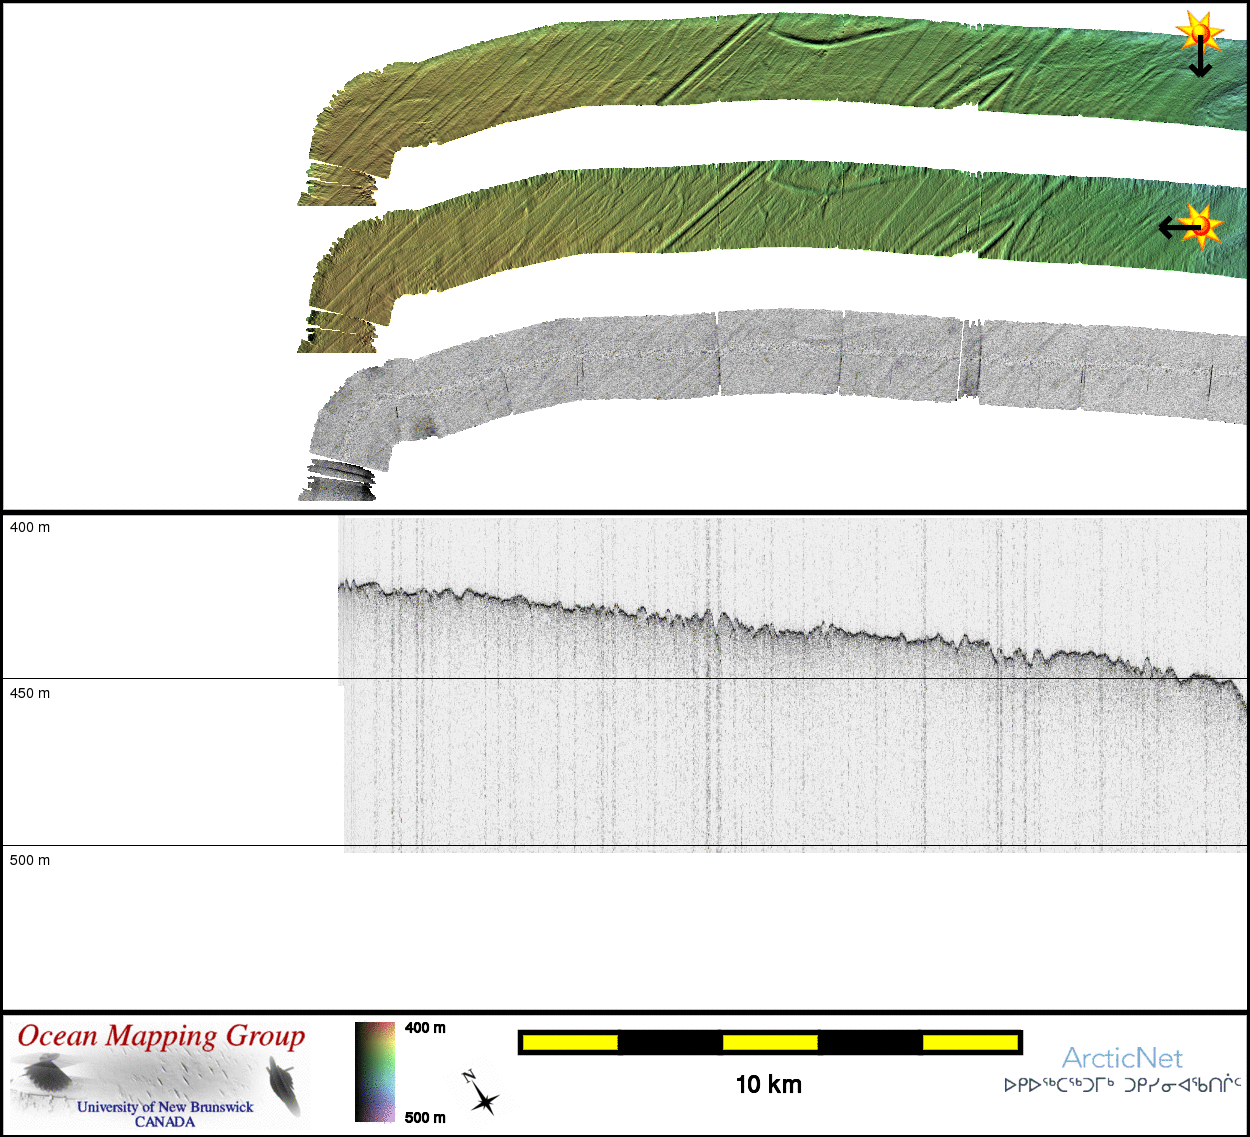
Task: Click the first yellow scale bar segment
Action: 569,1043
